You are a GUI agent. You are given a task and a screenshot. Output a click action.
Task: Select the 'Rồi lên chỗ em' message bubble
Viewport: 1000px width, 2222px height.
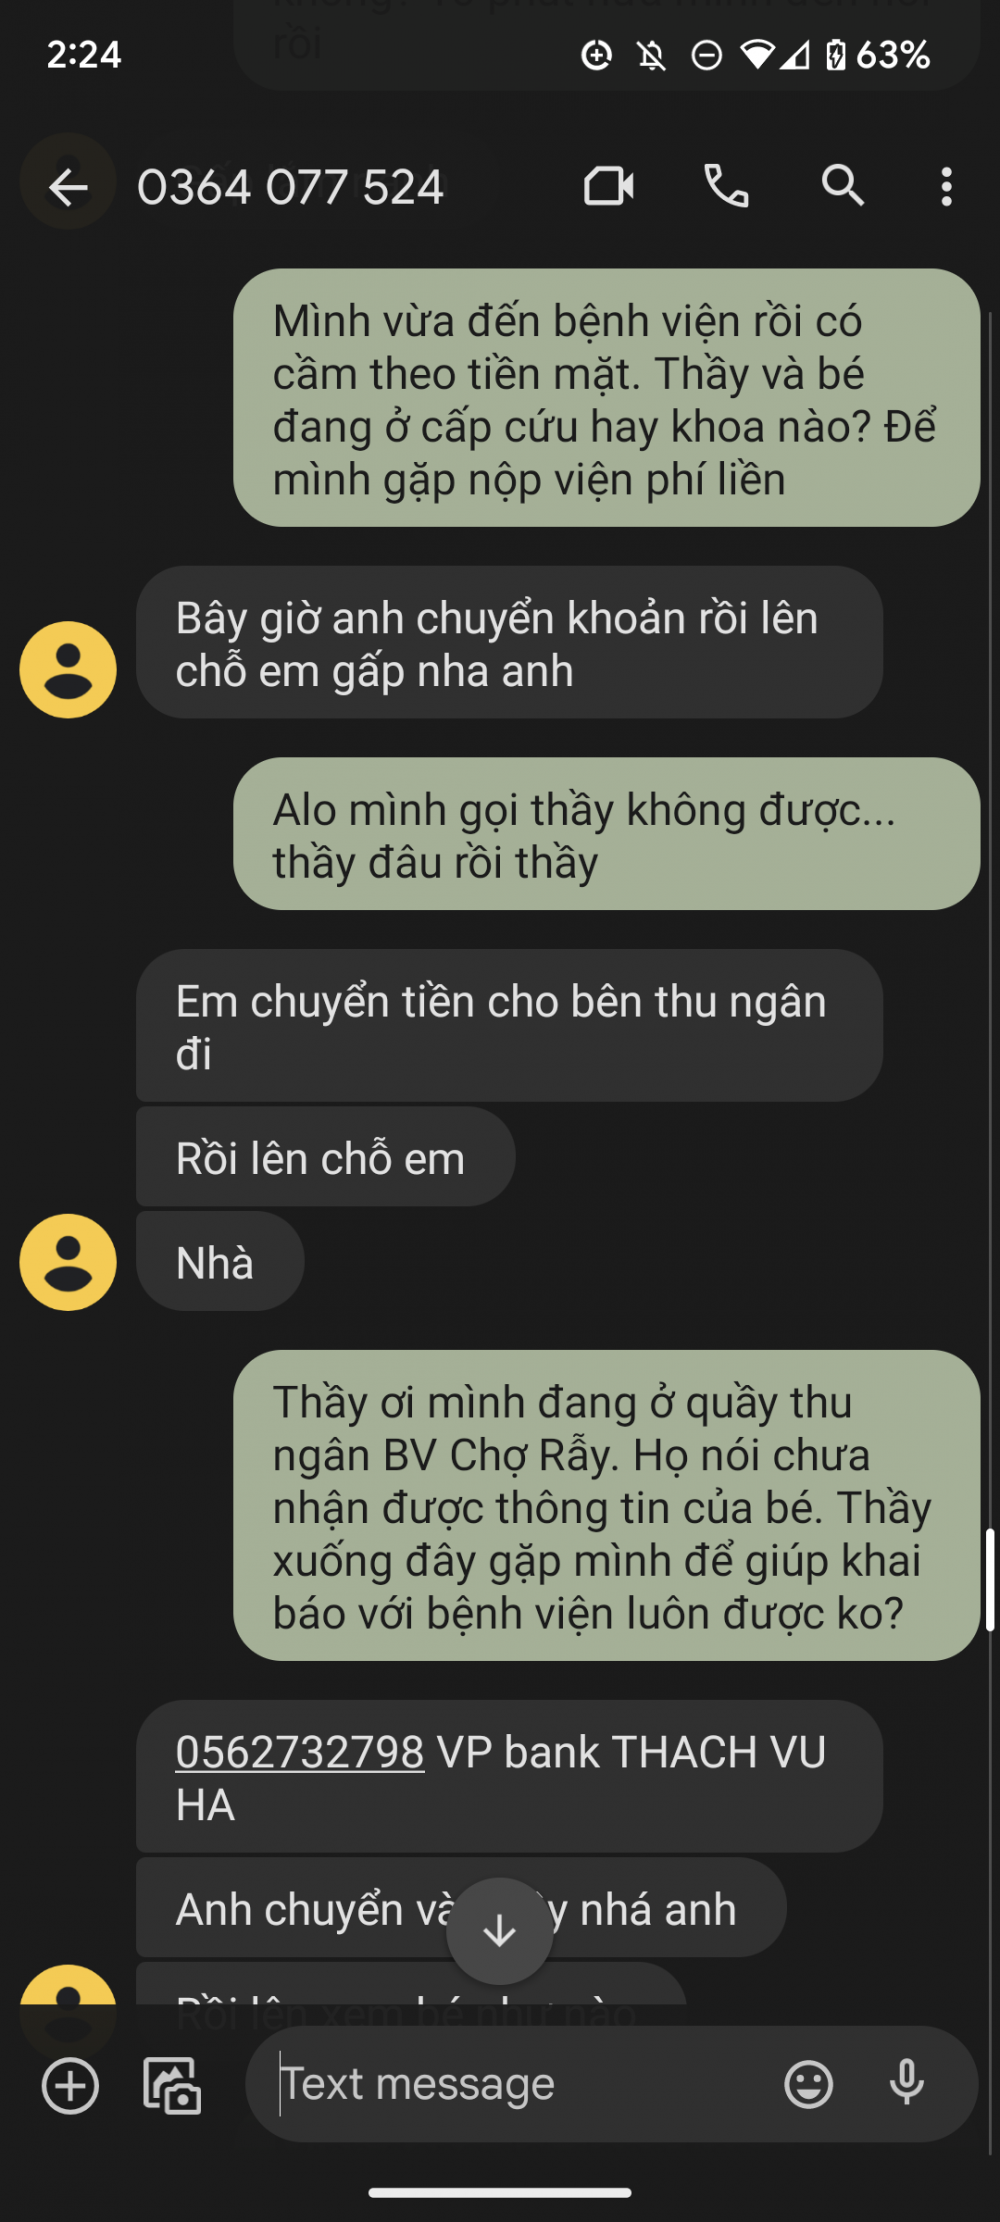coord(326,1157)
